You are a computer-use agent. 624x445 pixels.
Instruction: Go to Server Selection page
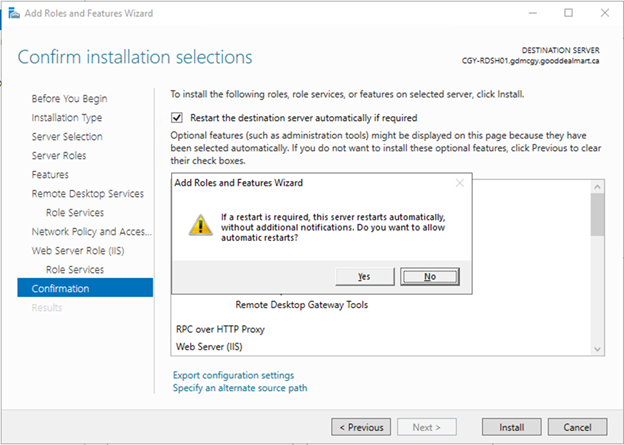pos(66,137)
